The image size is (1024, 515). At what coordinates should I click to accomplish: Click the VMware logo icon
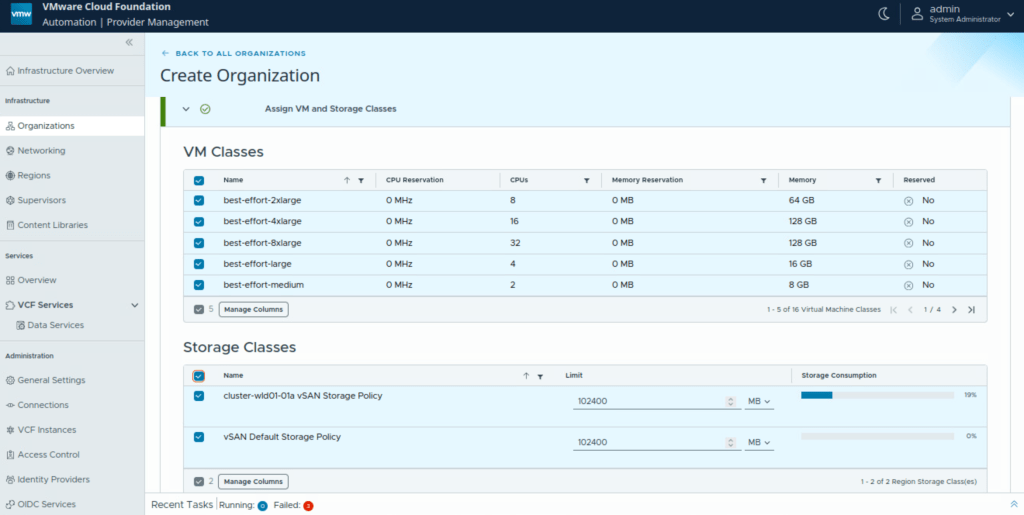click(20, 14)
